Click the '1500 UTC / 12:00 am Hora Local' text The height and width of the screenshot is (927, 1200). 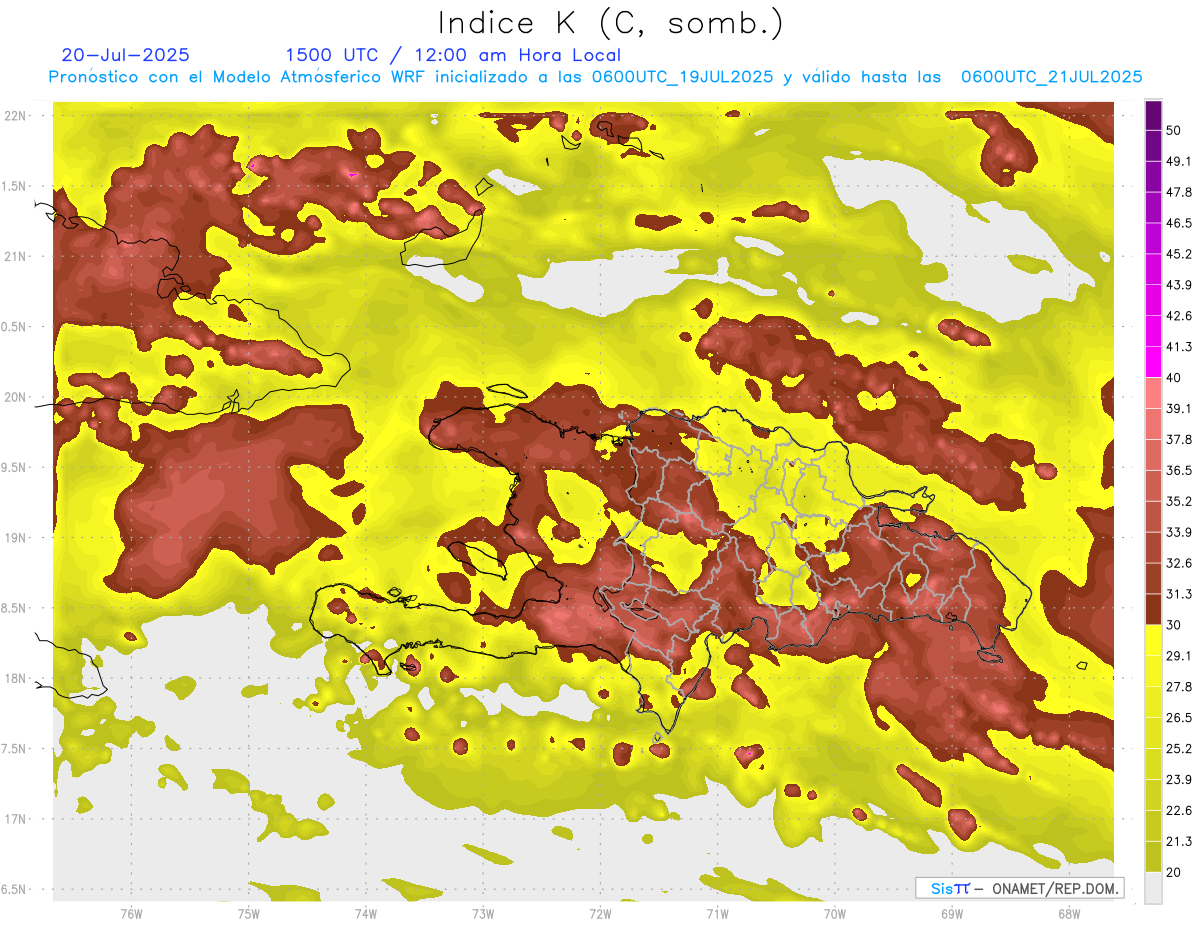pos(453,56)
